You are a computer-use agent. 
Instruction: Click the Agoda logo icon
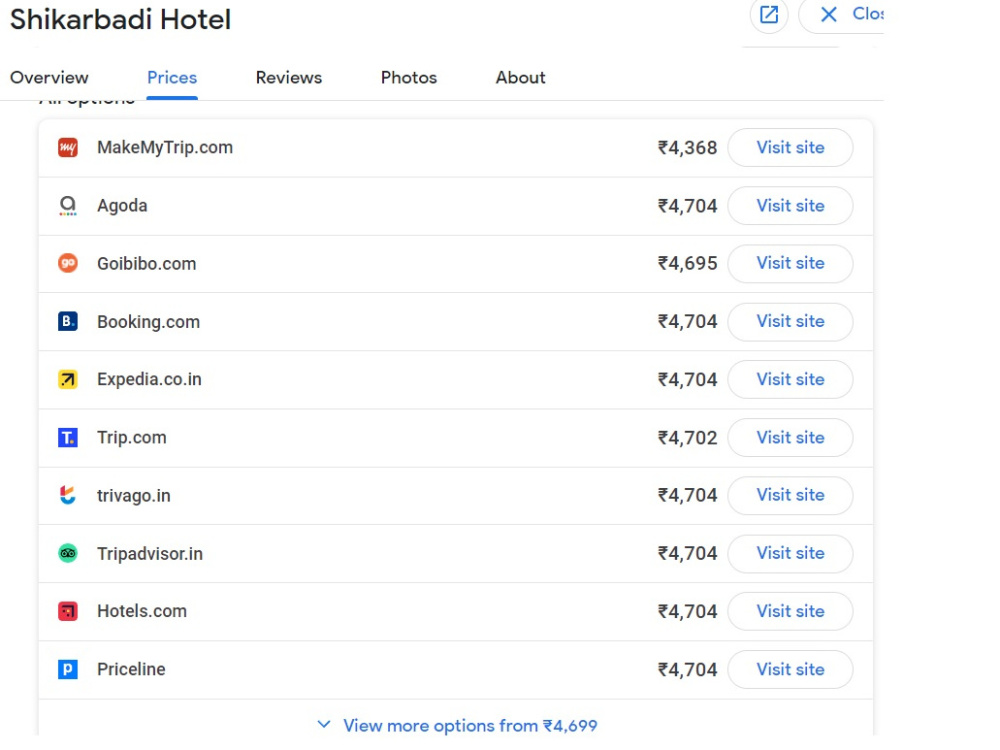68,206
